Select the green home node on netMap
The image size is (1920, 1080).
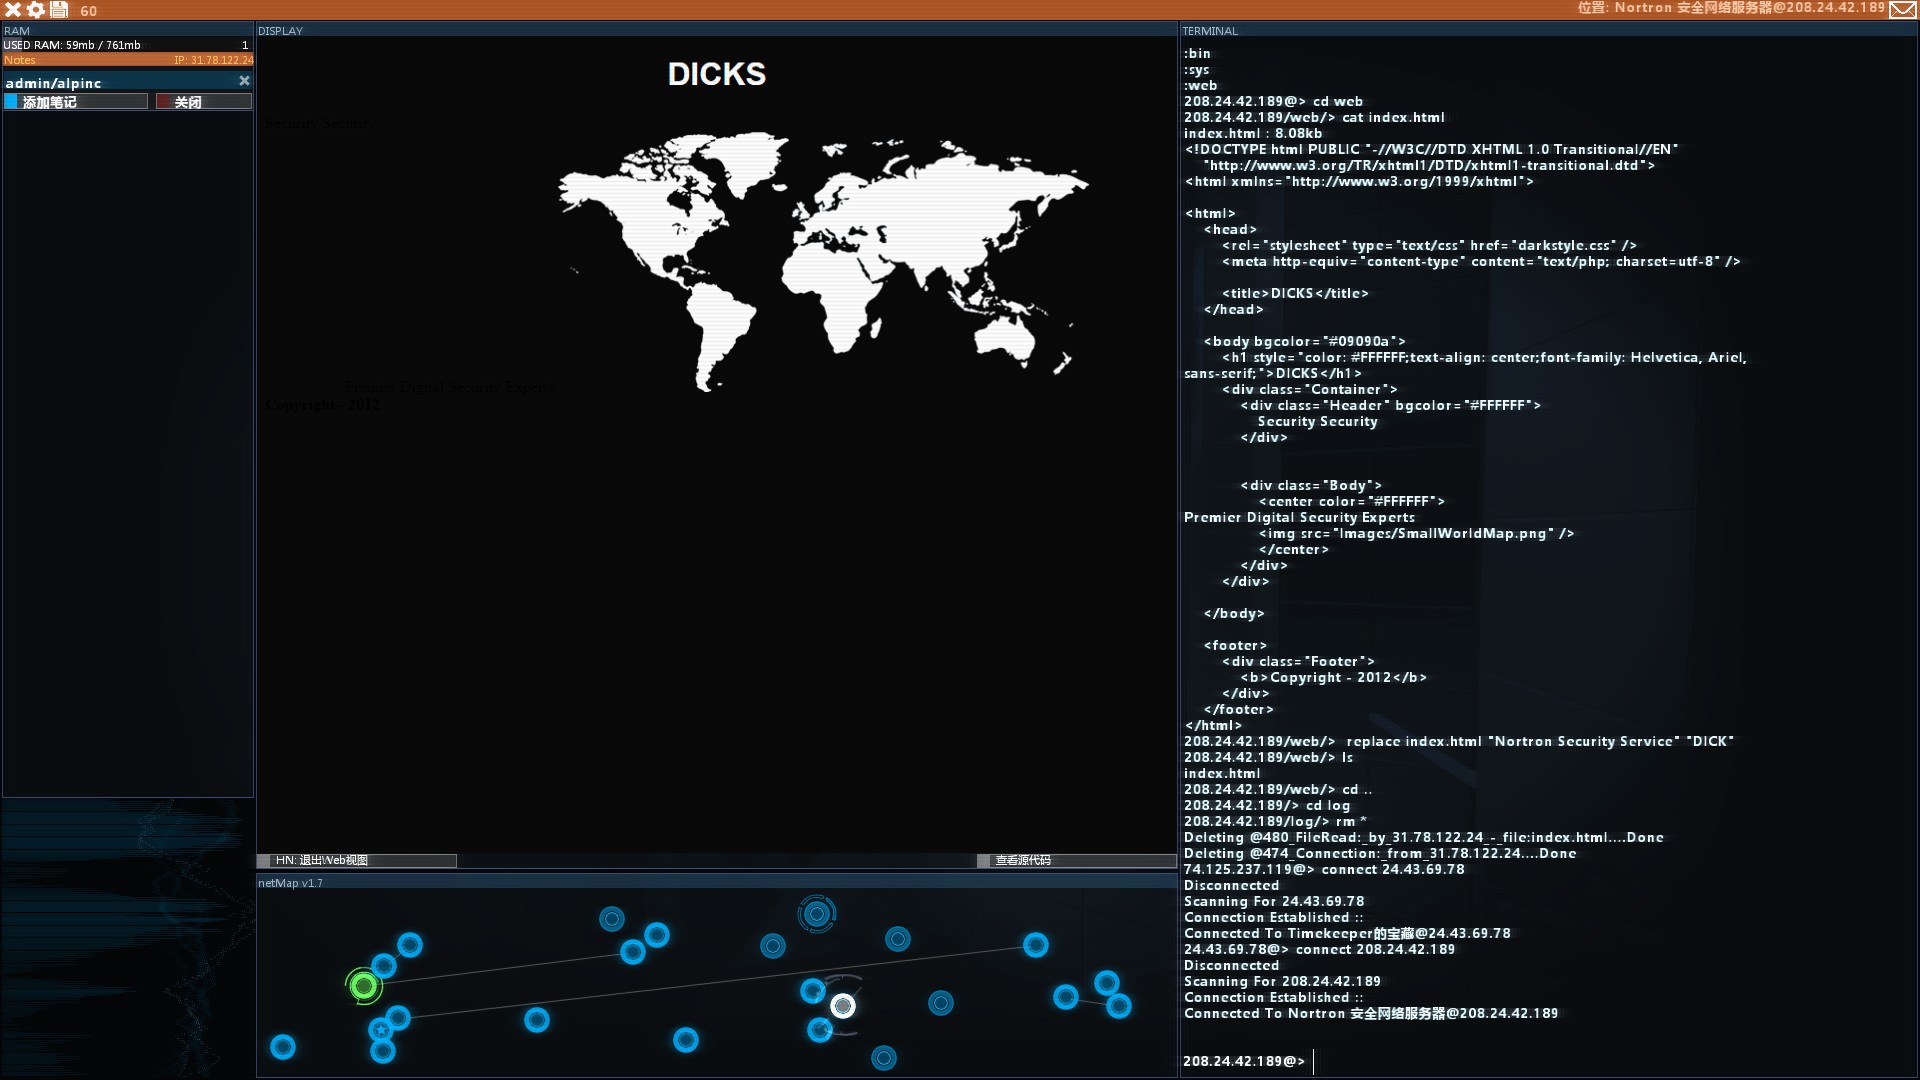(364, 987)
